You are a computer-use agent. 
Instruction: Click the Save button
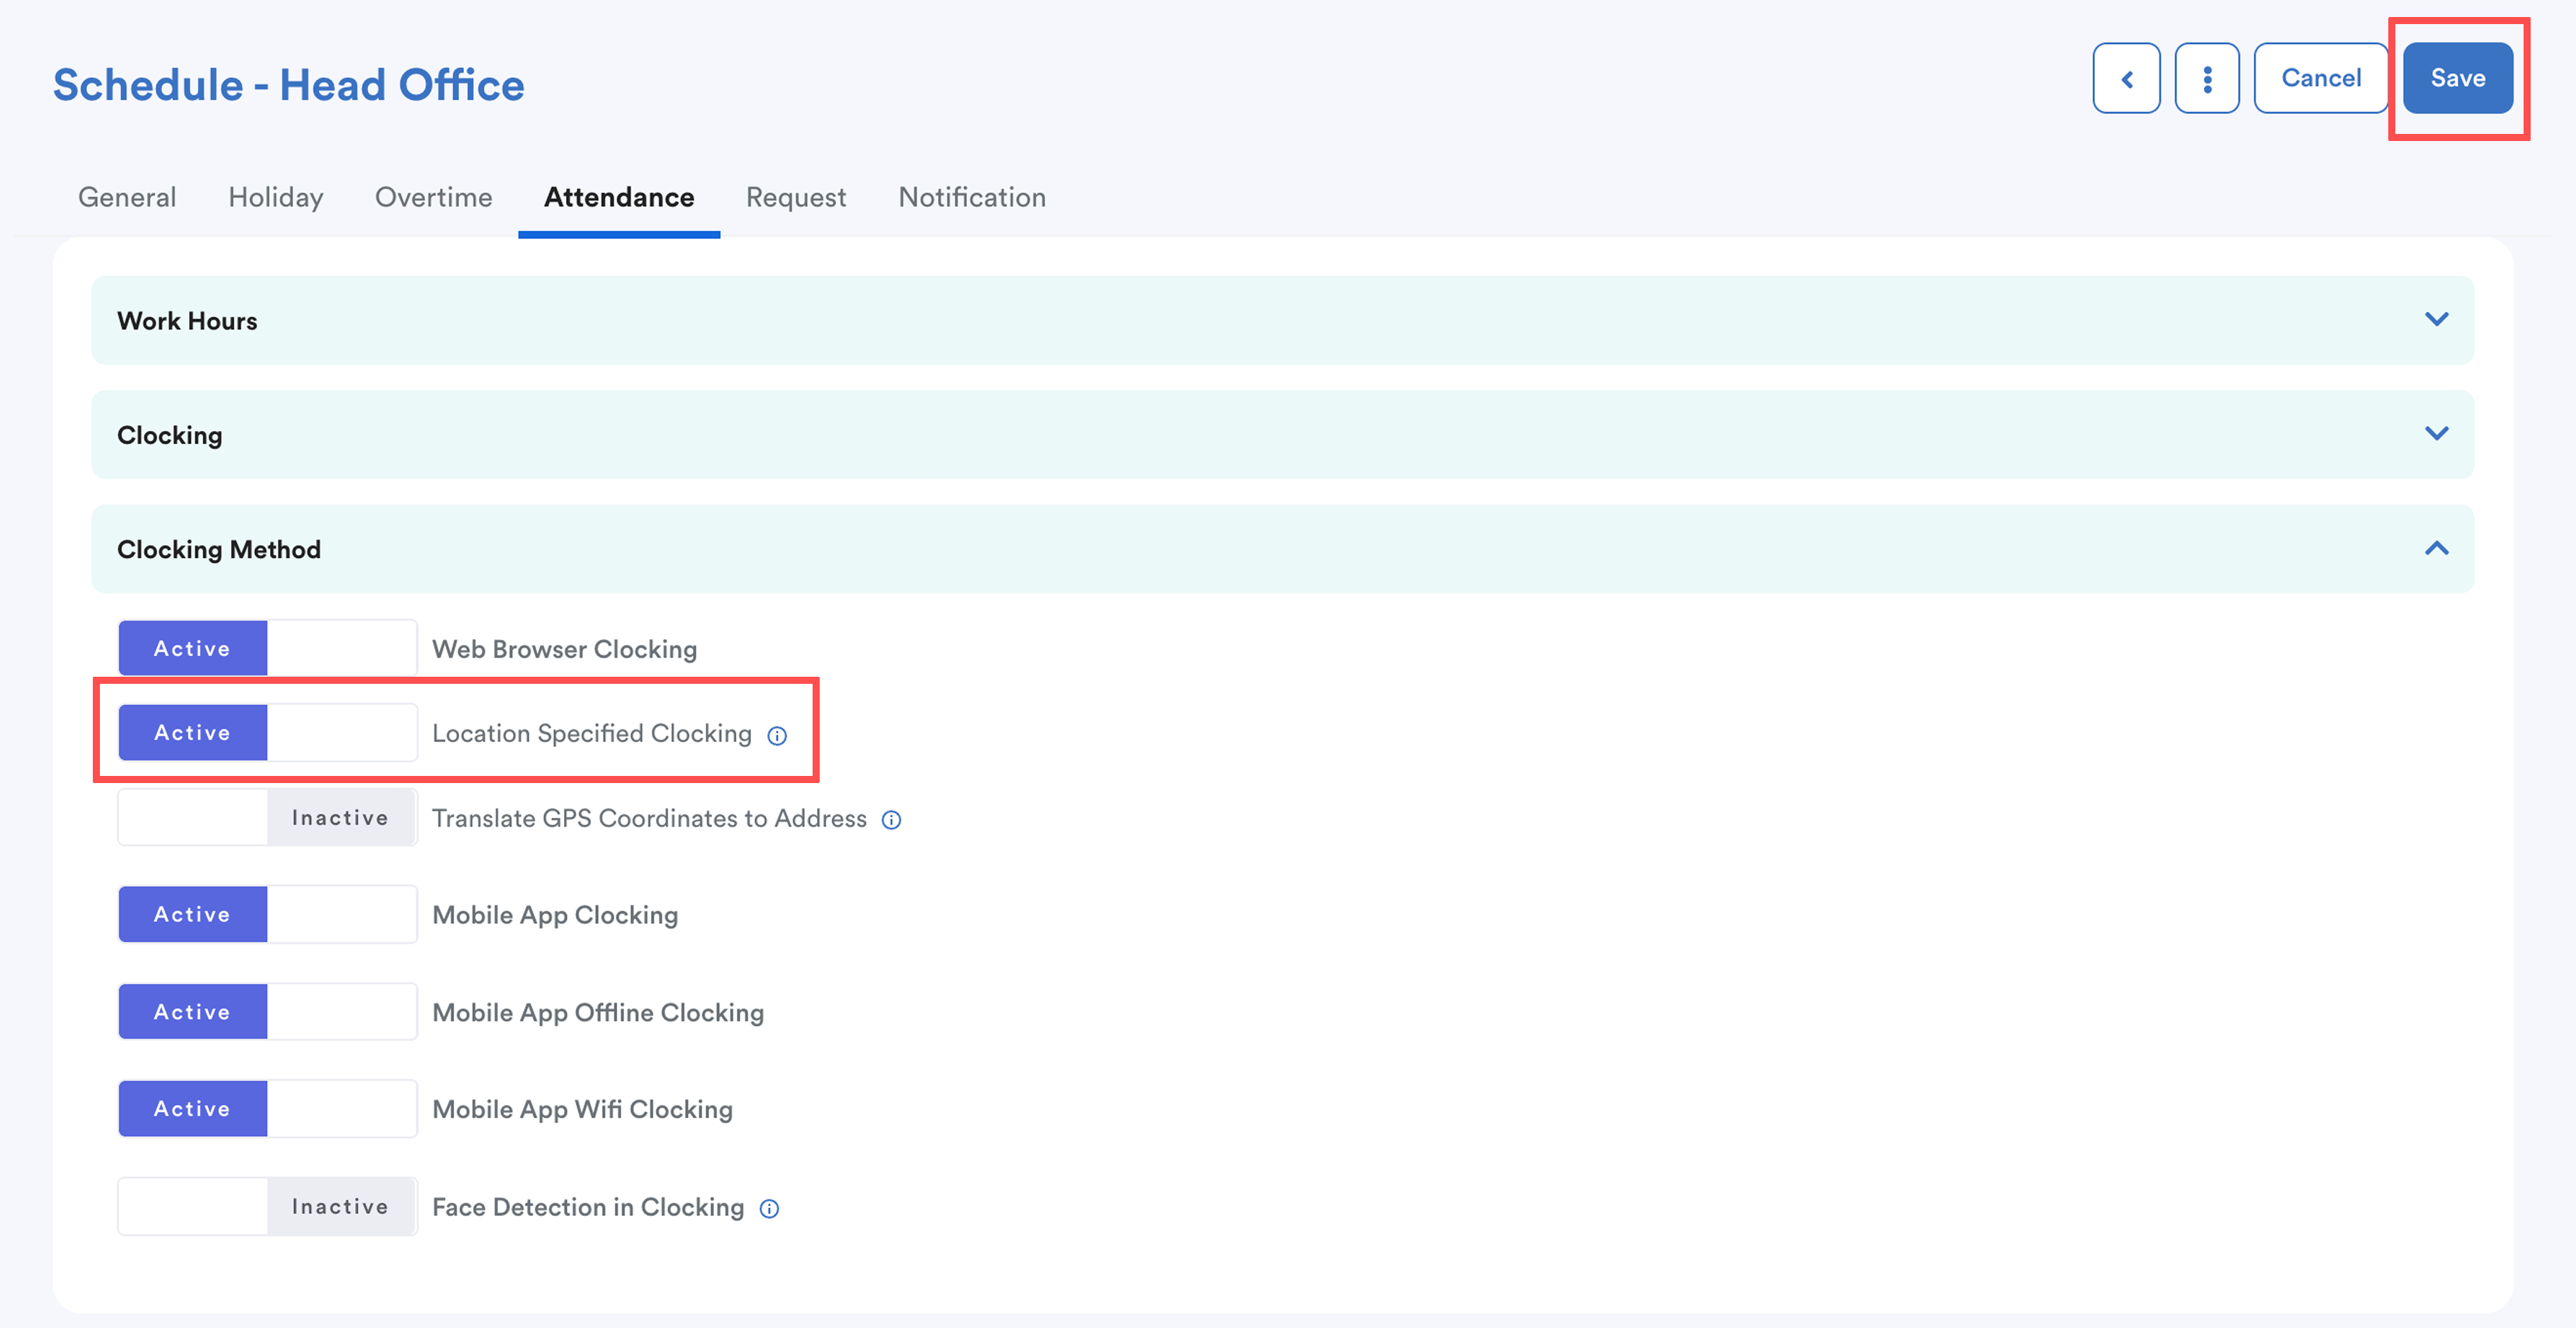pos(2457,78)
